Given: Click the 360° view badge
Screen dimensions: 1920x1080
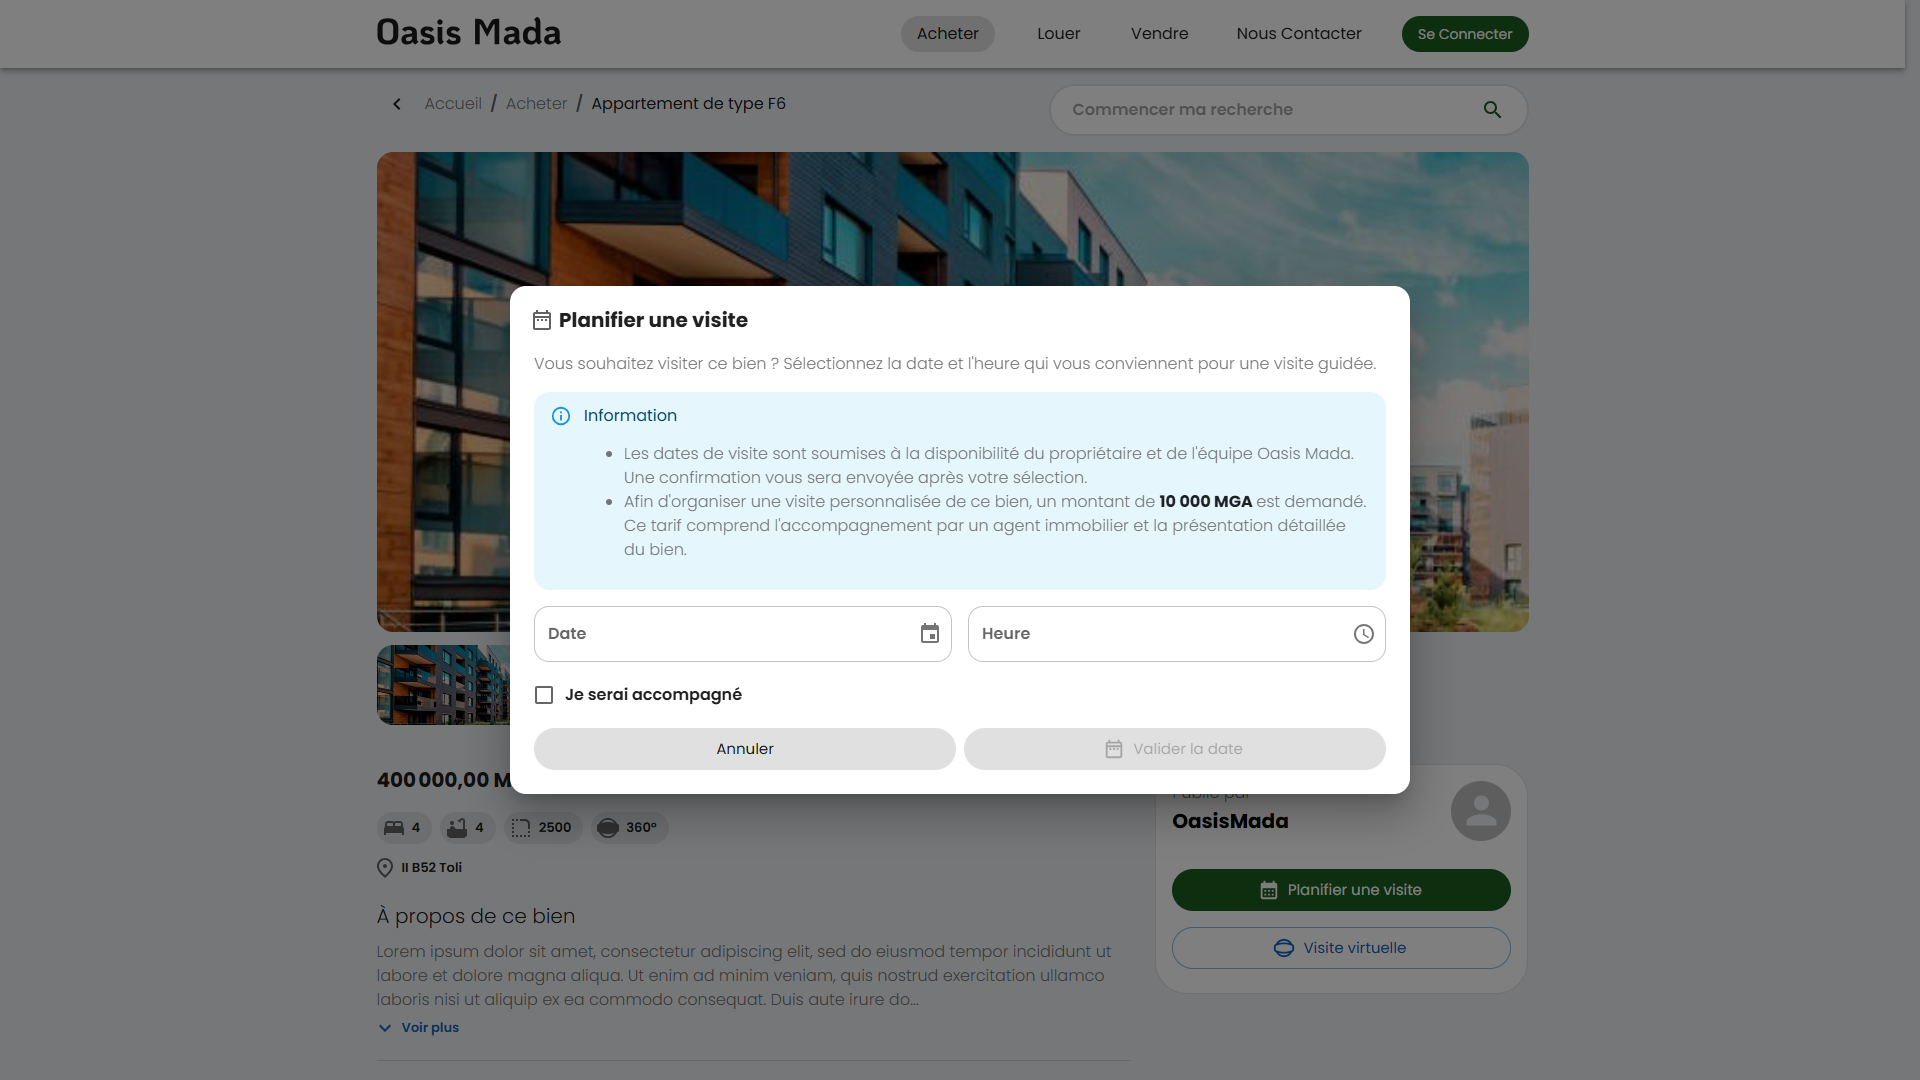Looking at the screenshot, I should pyautogui.click(x=629, y=828).
